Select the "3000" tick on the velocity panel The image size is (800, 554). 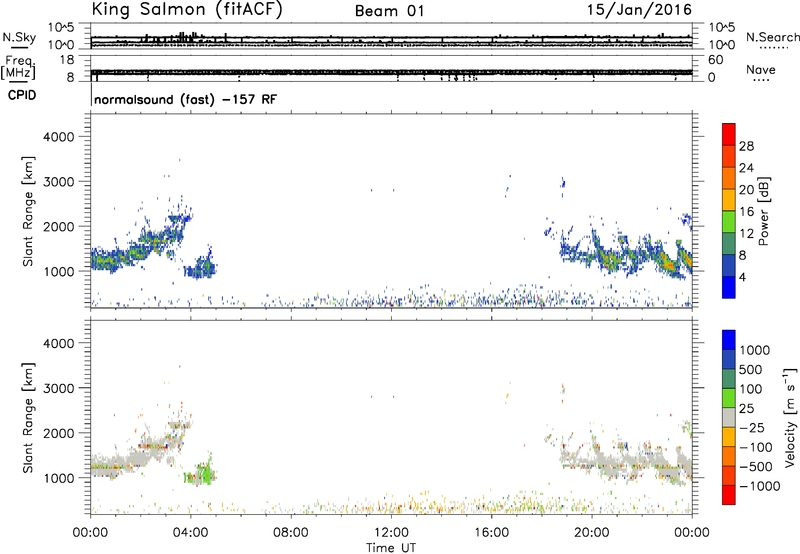(x=58, y=388)
